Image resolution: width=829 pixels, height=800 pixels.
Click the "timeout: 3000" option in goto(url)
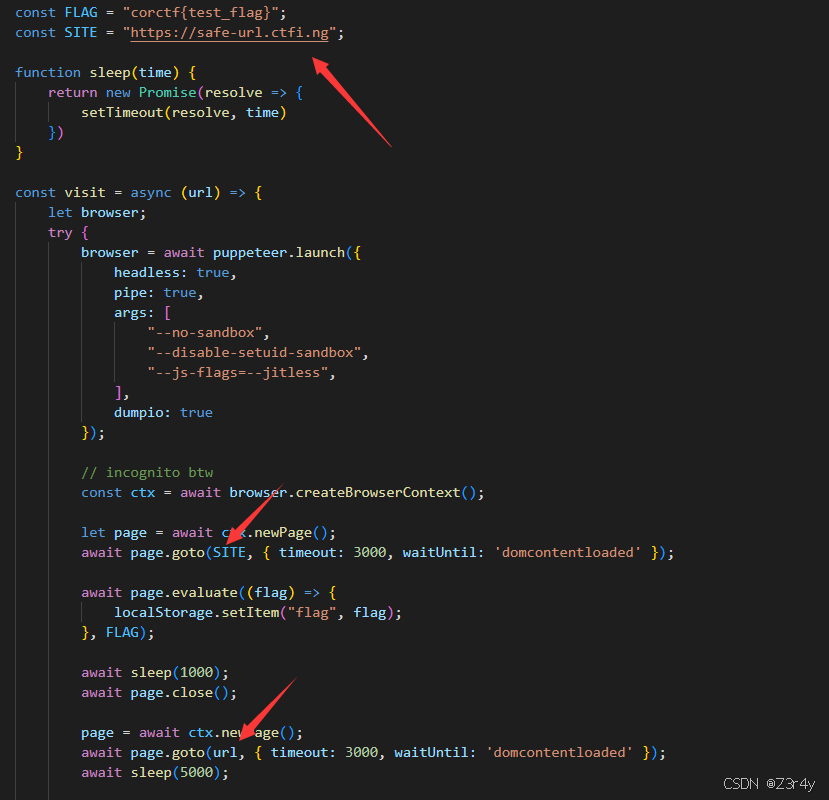click(x=324, y=753)
